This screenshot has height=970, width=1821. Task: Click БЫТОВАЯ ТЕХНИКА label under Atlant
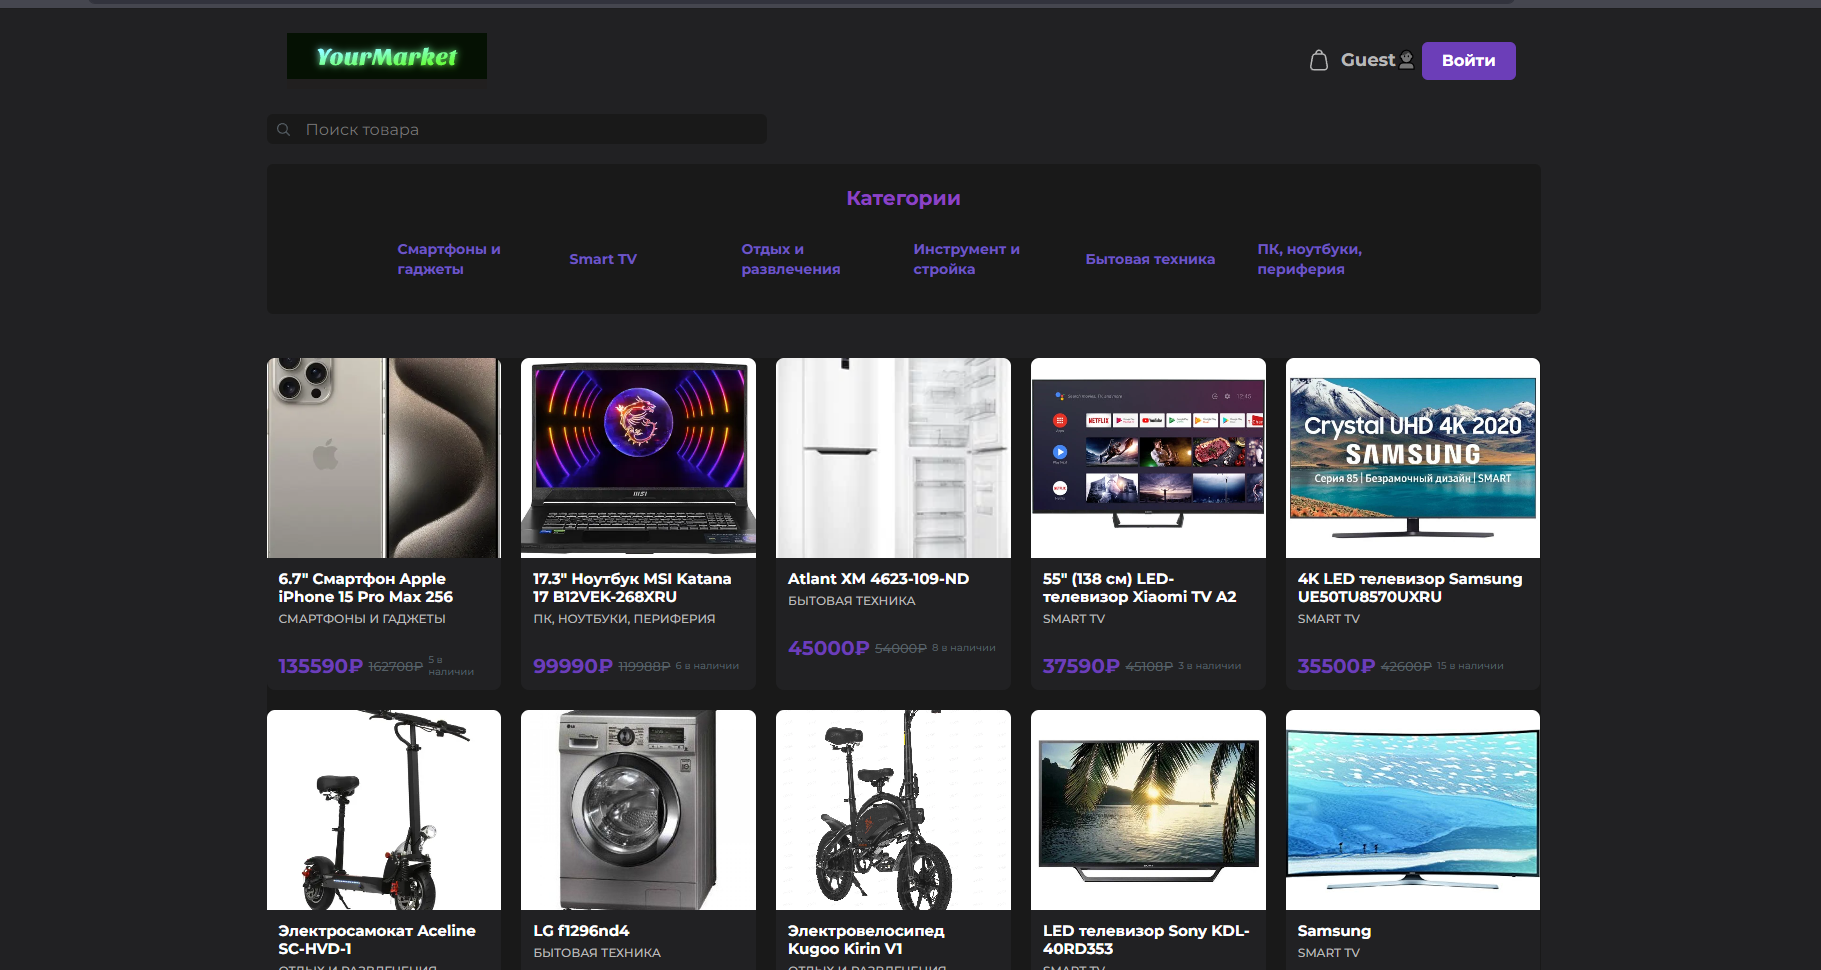[852, 601]
